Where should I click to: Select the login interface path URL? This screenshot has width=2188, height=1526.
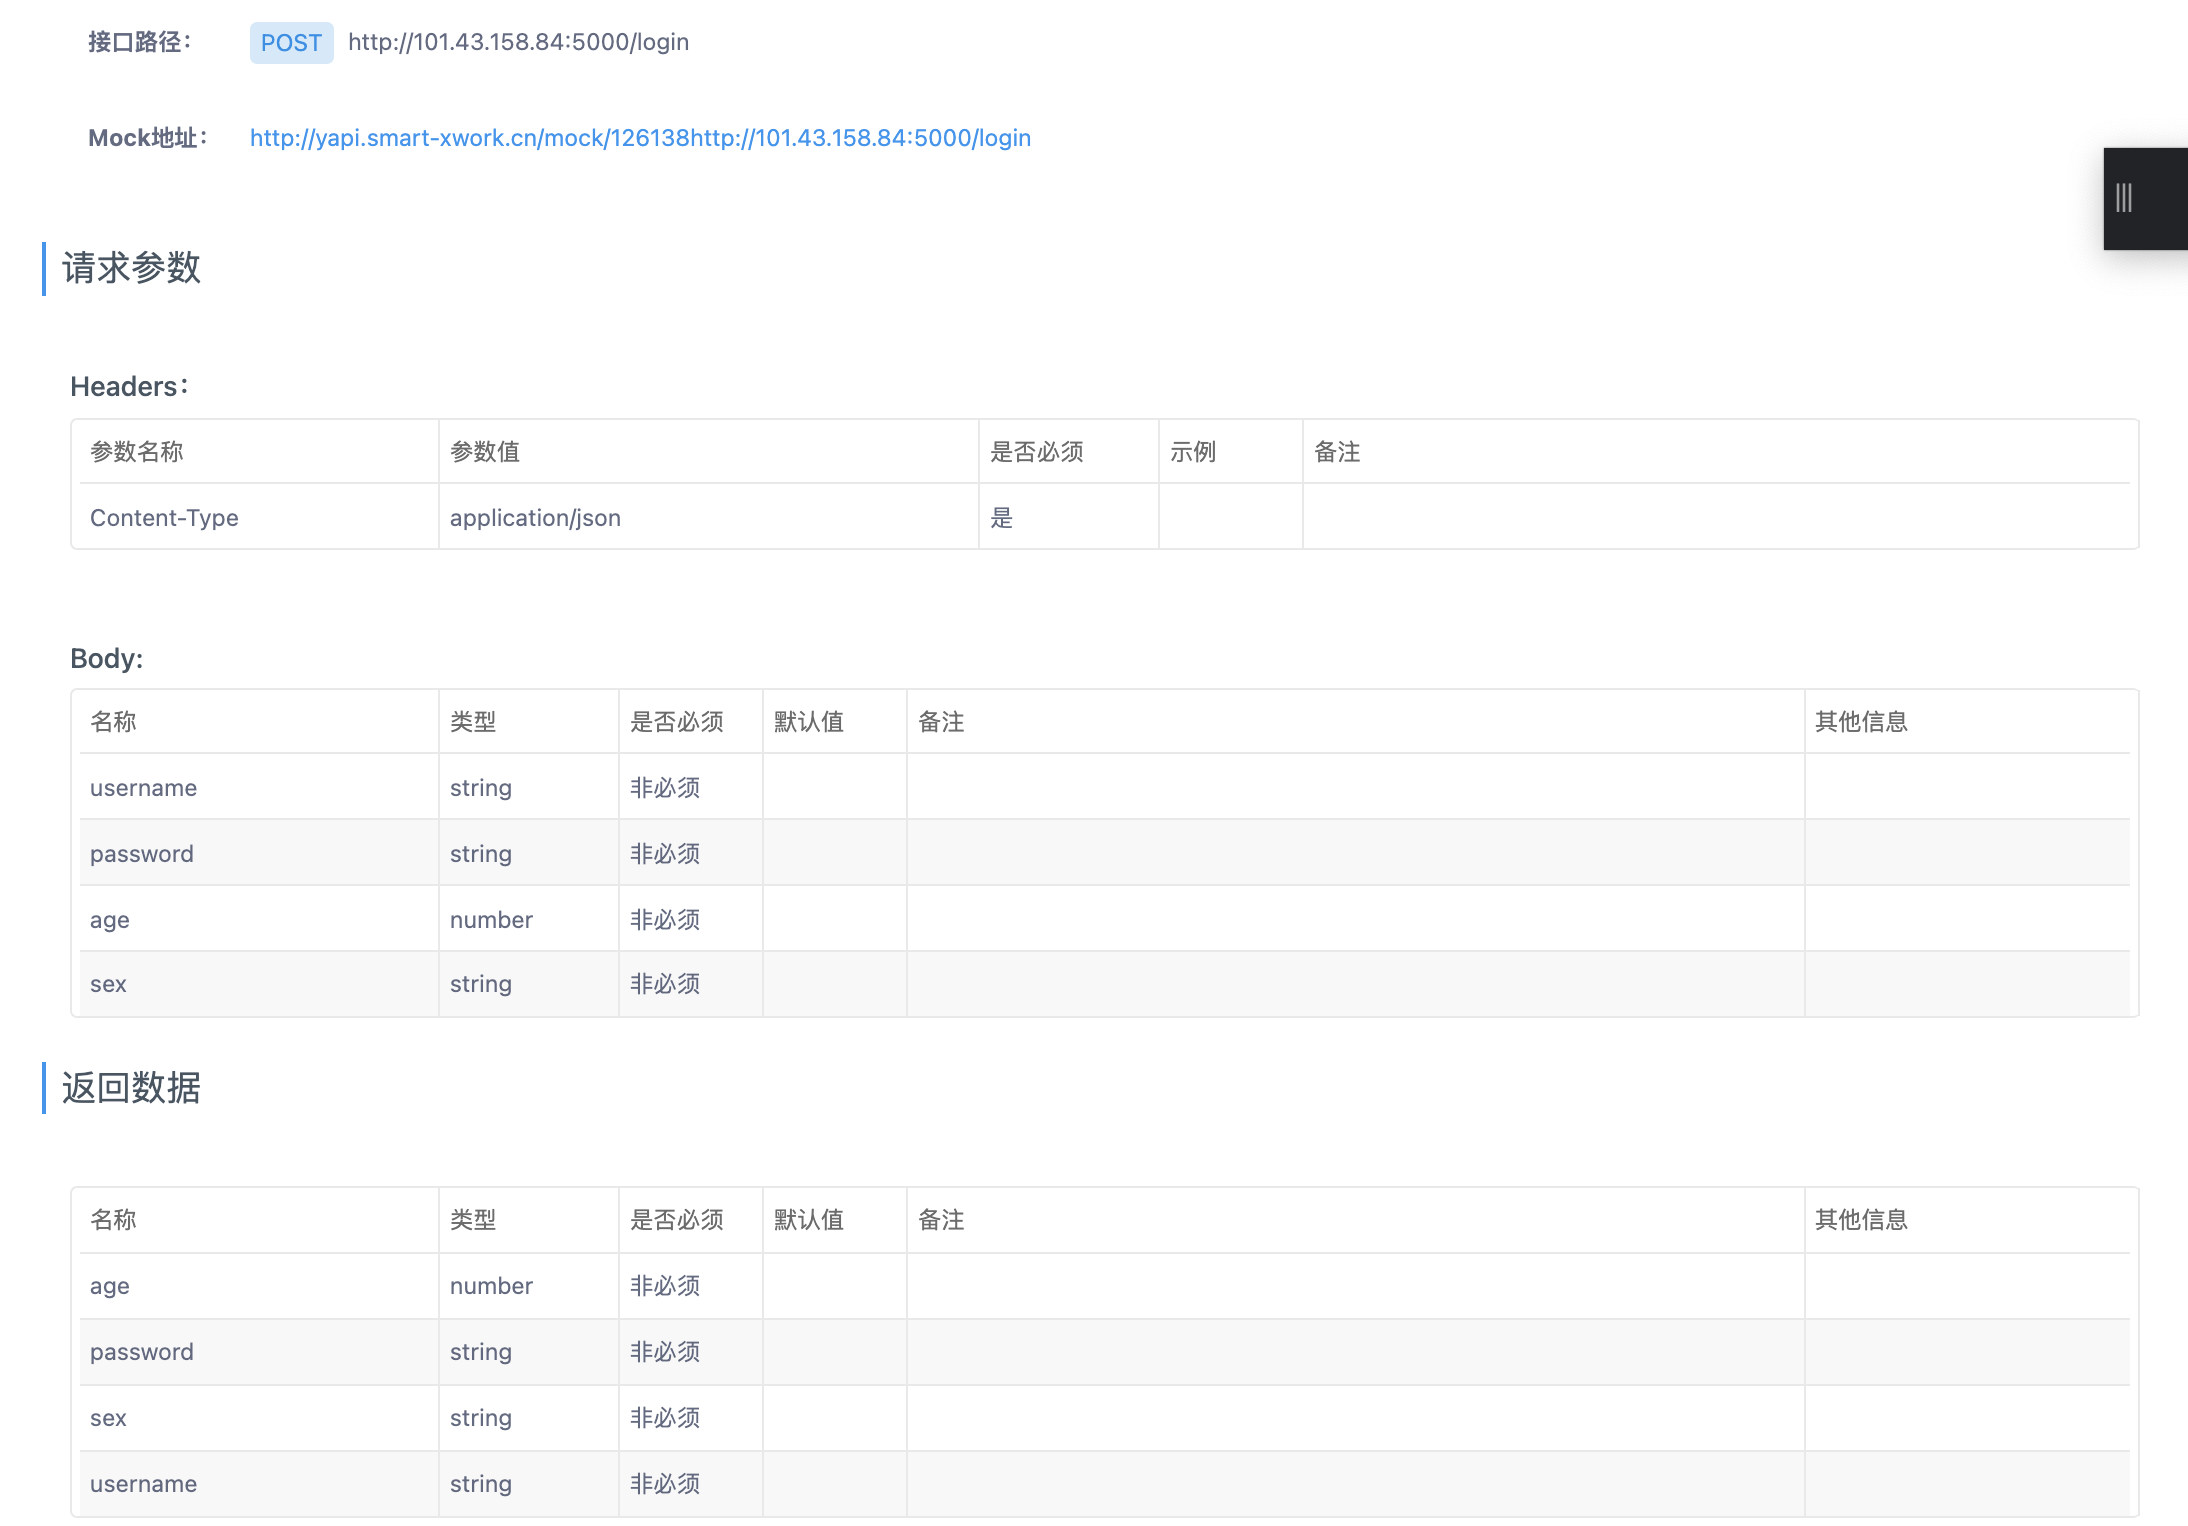point(518,42)
